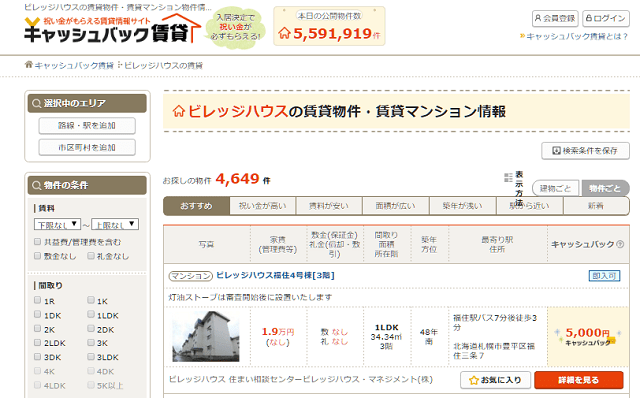Check 1LDK layout checkbox
Viewport: 640px width, 398px height.
pos(91,314)
